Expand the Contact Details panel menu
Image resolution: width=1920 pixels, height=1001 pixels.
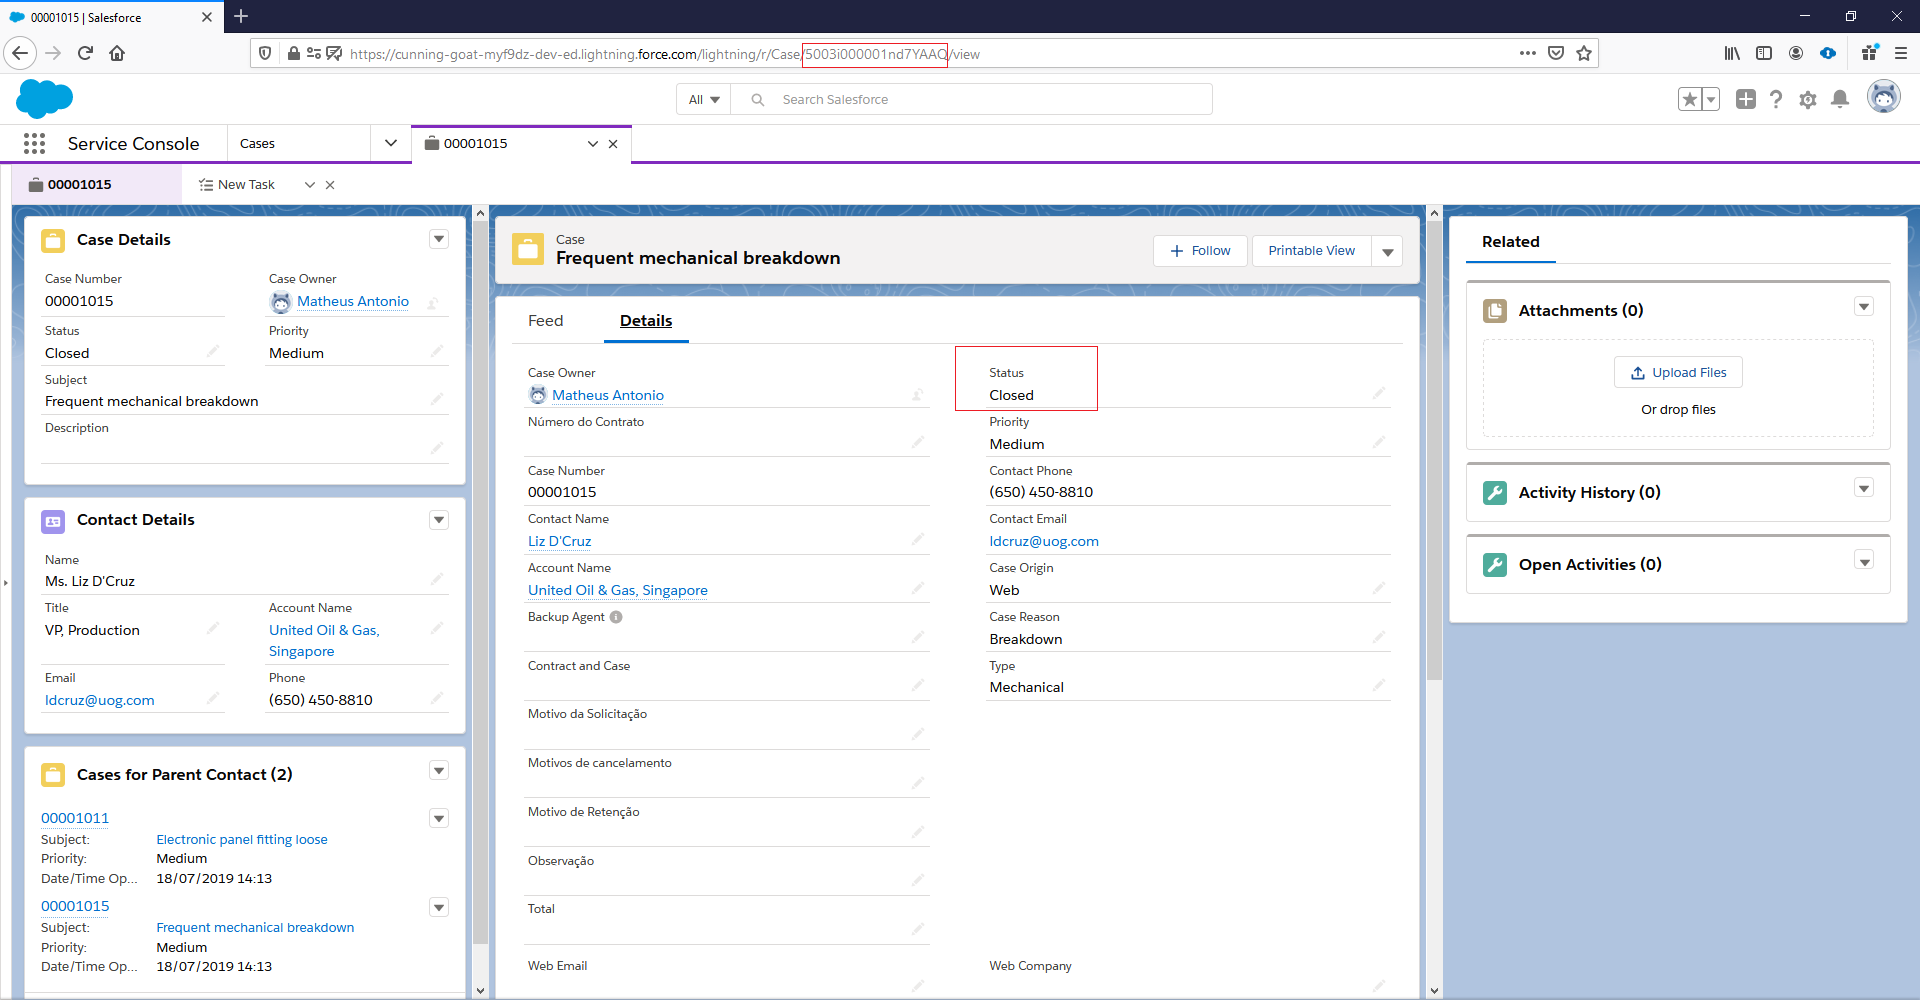coord(439,520)
